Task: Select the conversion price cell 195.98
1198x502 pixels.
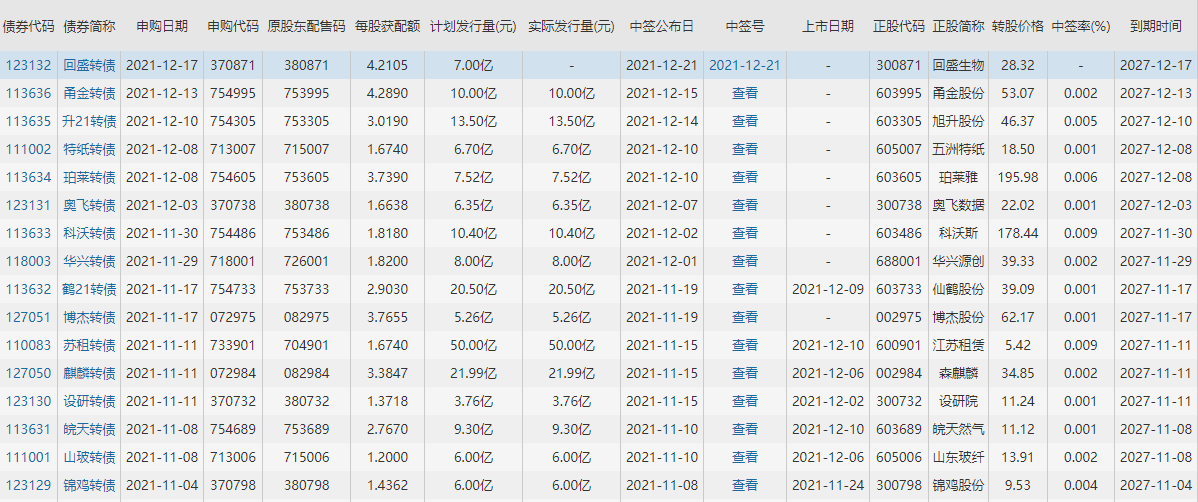Action: tap(1018, 177)
